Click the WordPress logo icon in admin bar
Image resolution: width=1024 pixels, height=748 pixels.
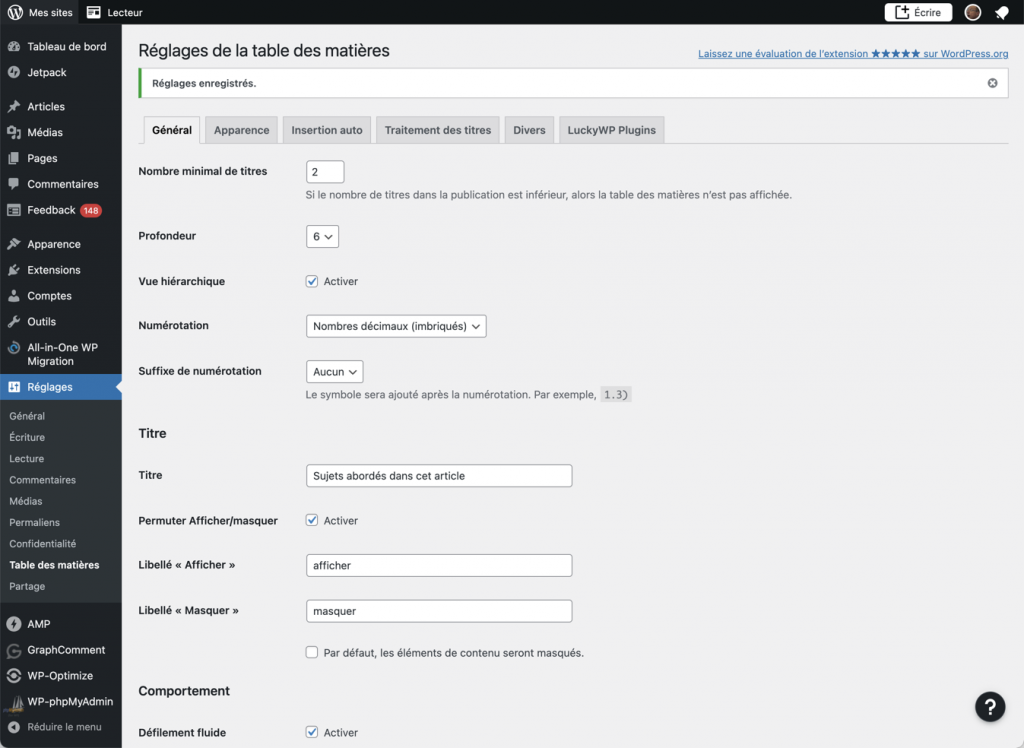tap(15, 12)
